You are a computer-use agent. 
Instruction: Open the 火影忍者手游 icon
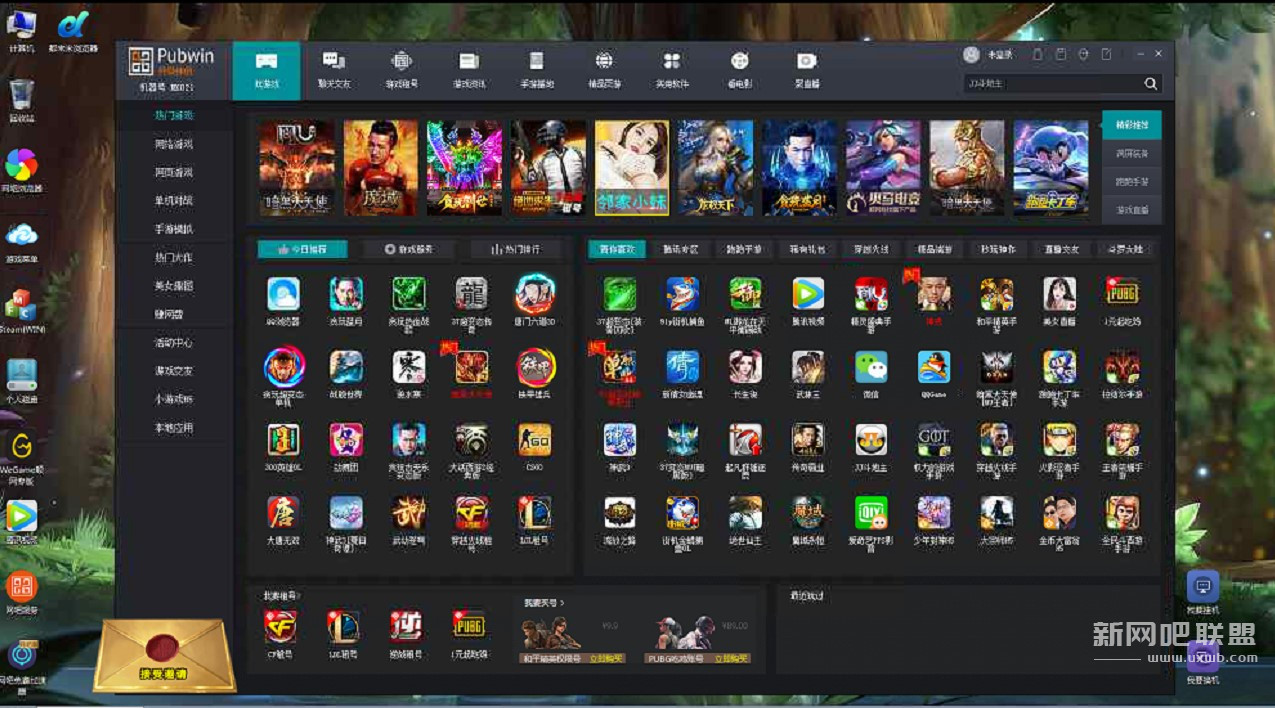pos(1059,440)
